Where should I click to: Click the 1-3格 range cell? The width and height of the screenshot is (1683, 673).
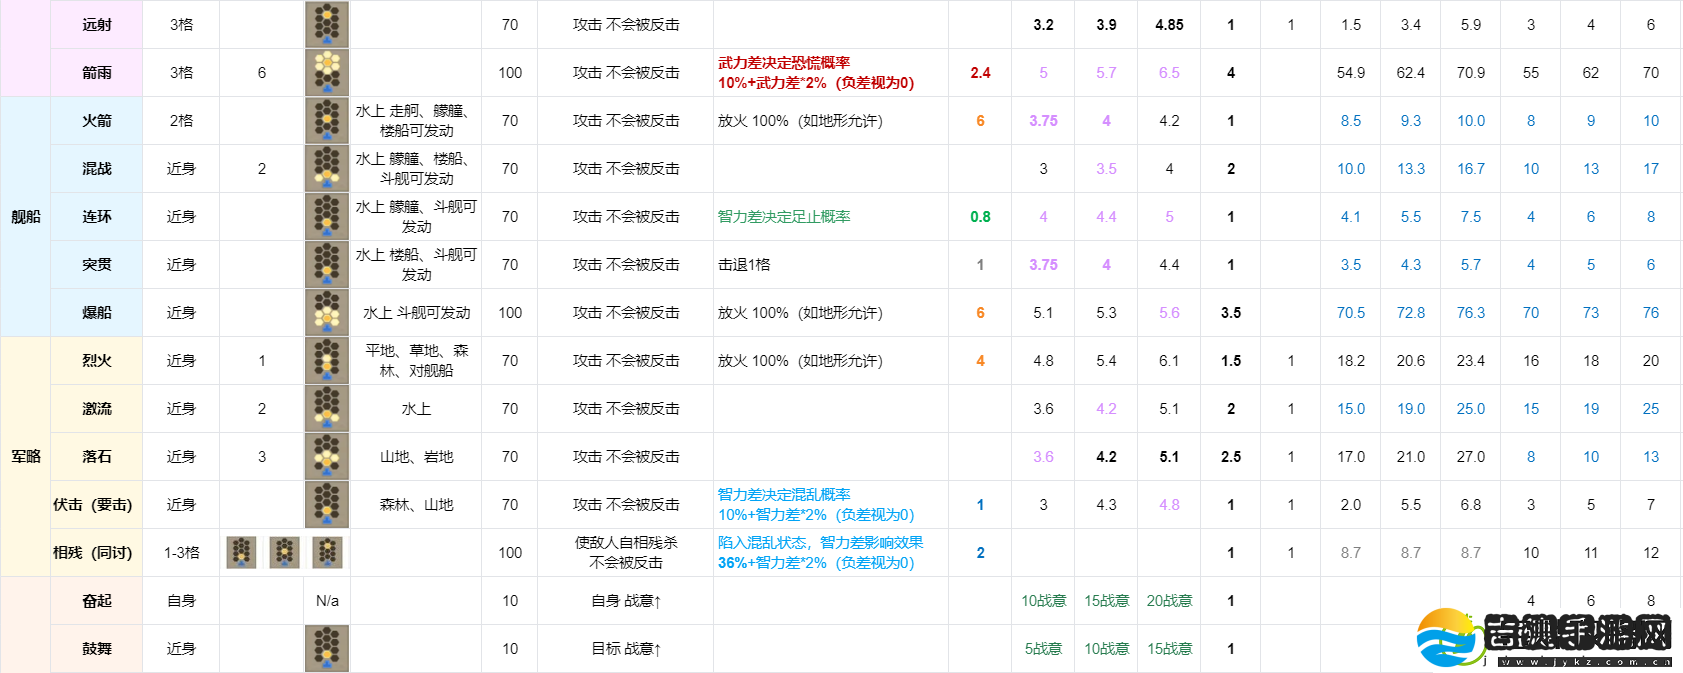tap(181, 553)
